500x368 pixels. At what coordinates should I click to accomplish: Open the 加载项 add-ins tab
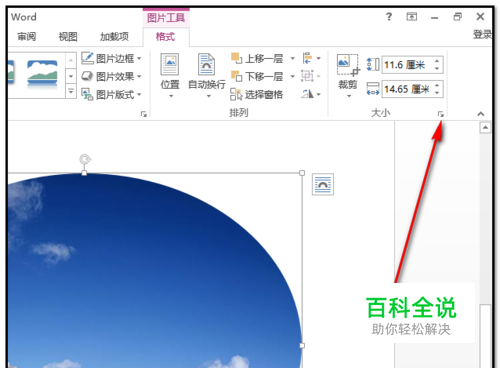coord(114,36)
